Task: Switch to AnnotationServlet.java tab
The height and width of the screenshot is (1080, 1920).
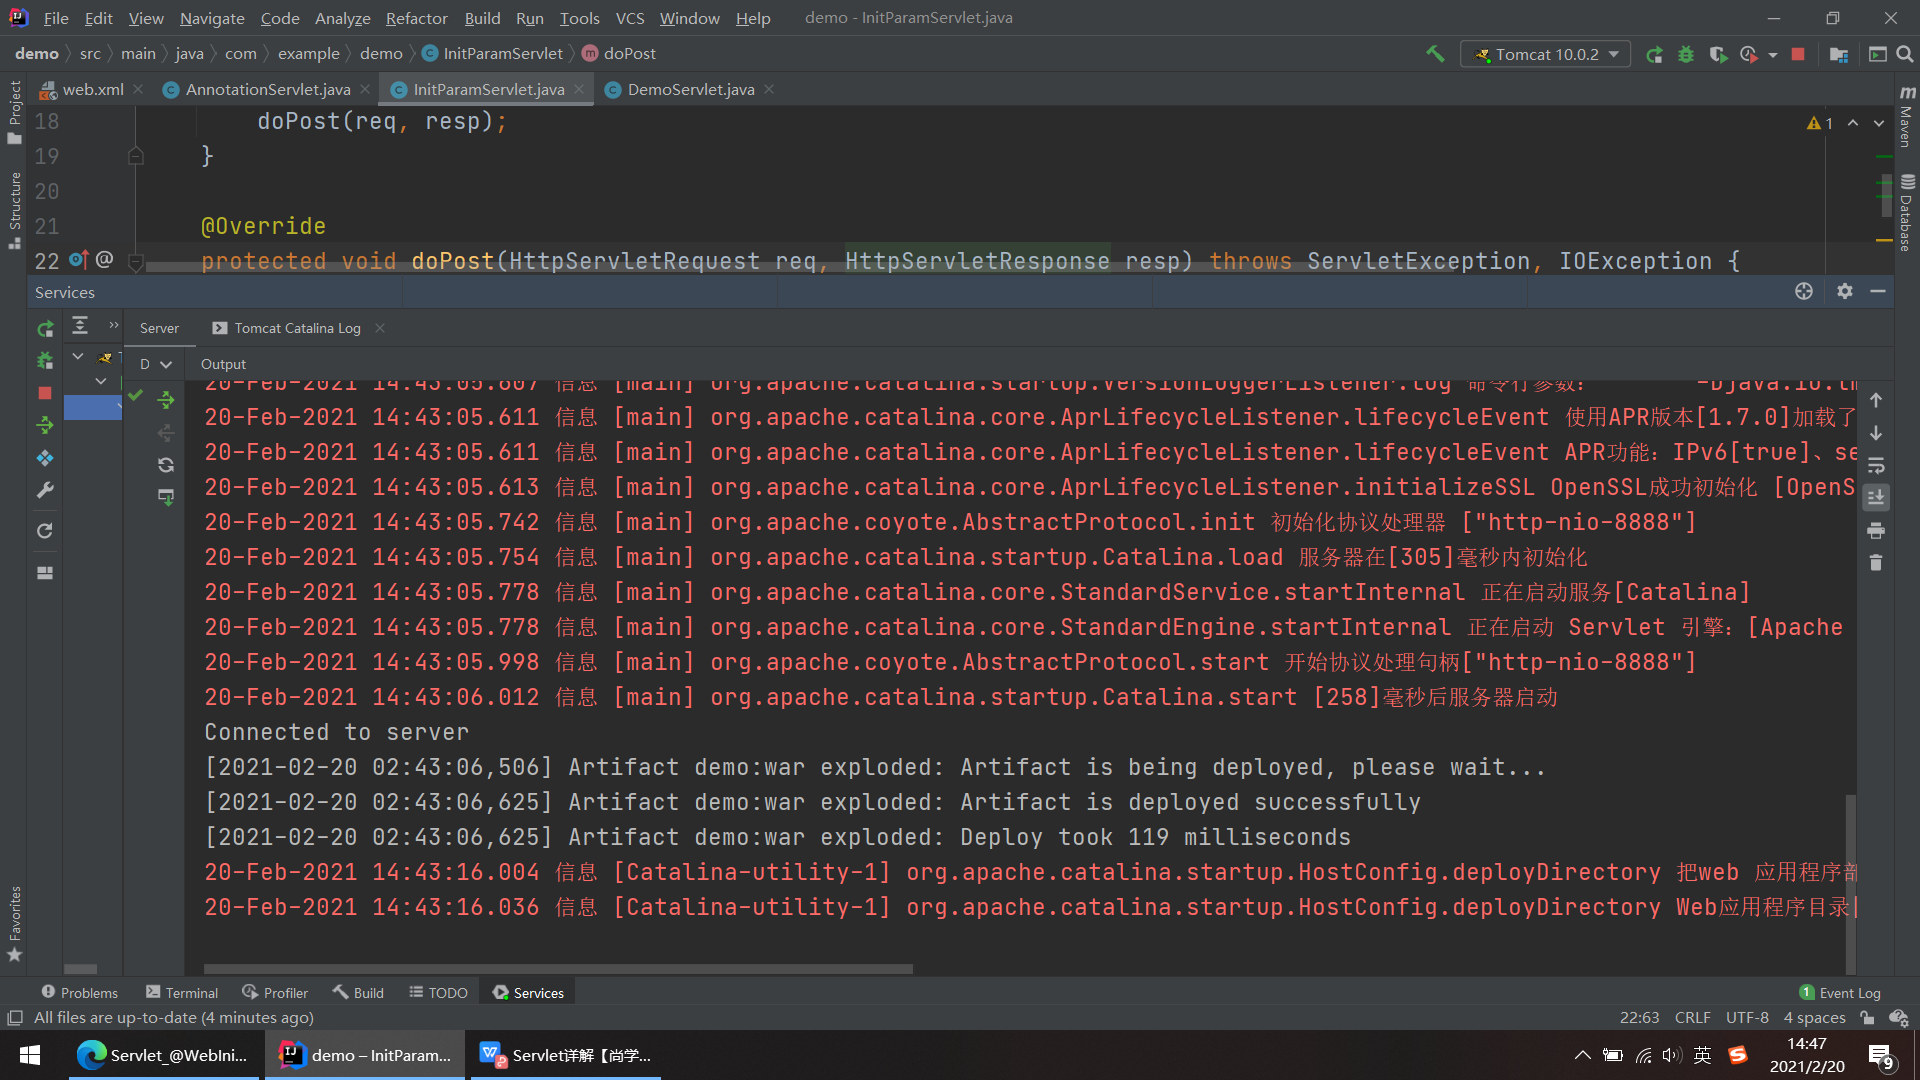Action: click(266, 90)
